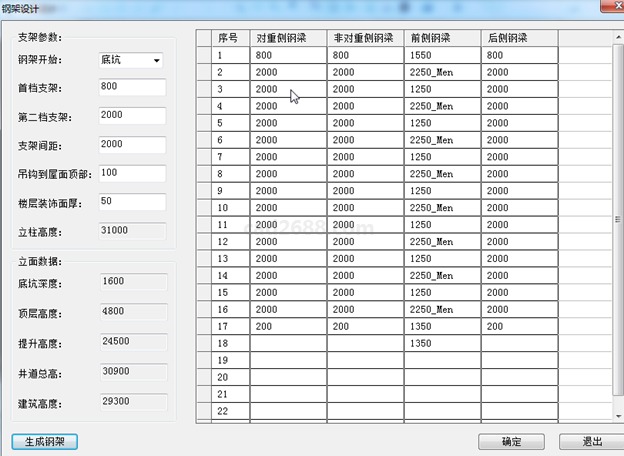The height and width of the screenshot is (456, 624).
Task: Select row 1 cell with value 1550
Action: [442, 56]
